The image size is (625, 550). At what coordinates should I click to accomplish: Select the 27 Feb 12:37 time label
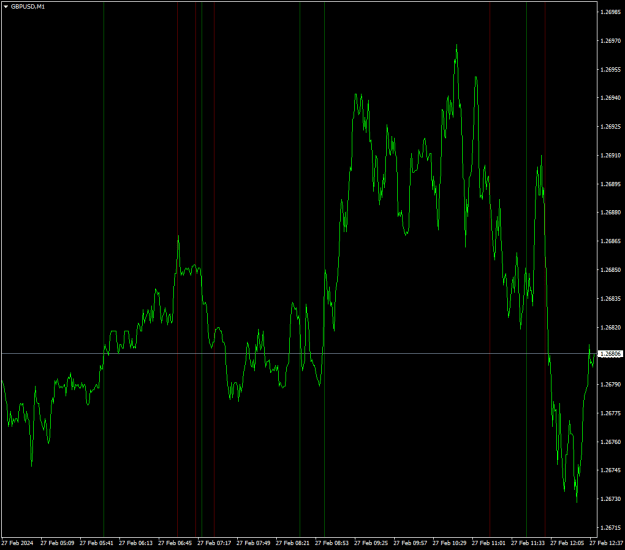[606, 543]
